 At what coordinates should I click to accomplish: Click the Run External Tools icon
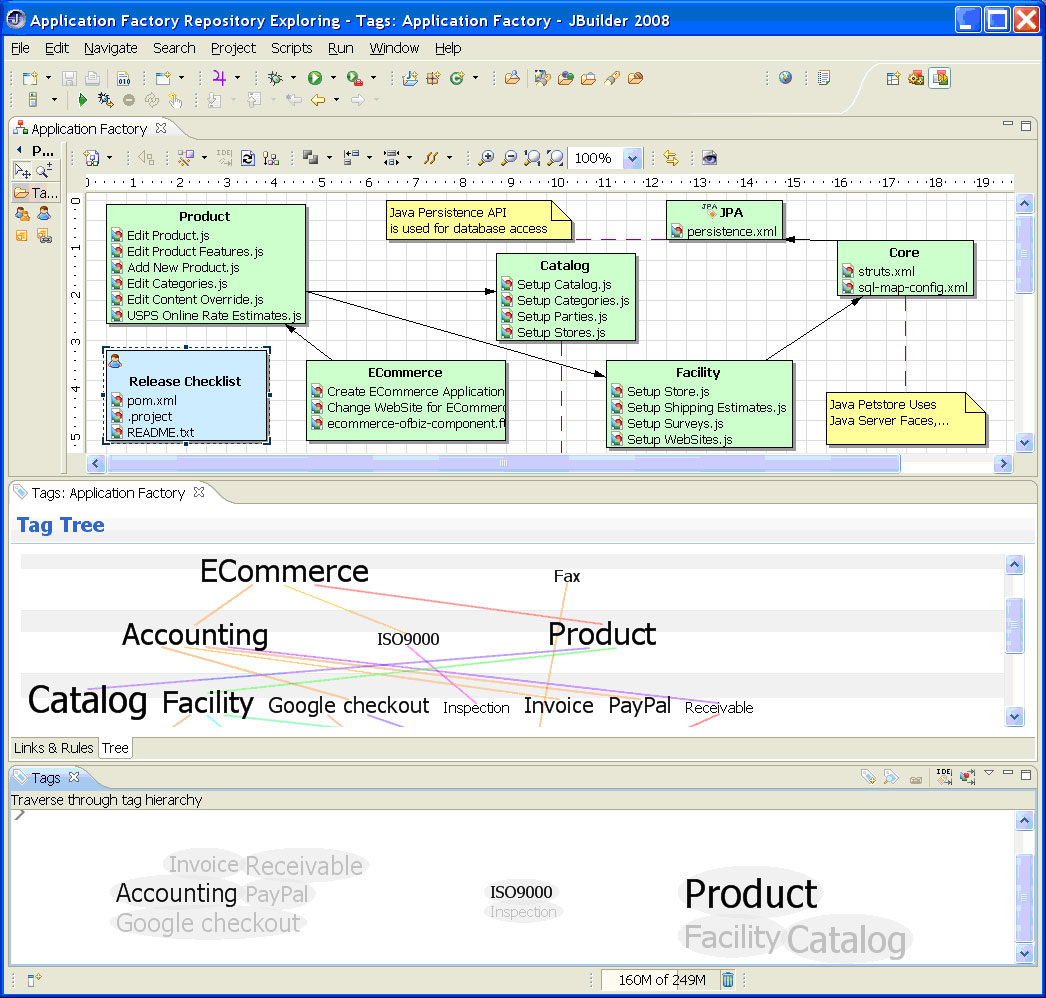(x=354, y=78)
